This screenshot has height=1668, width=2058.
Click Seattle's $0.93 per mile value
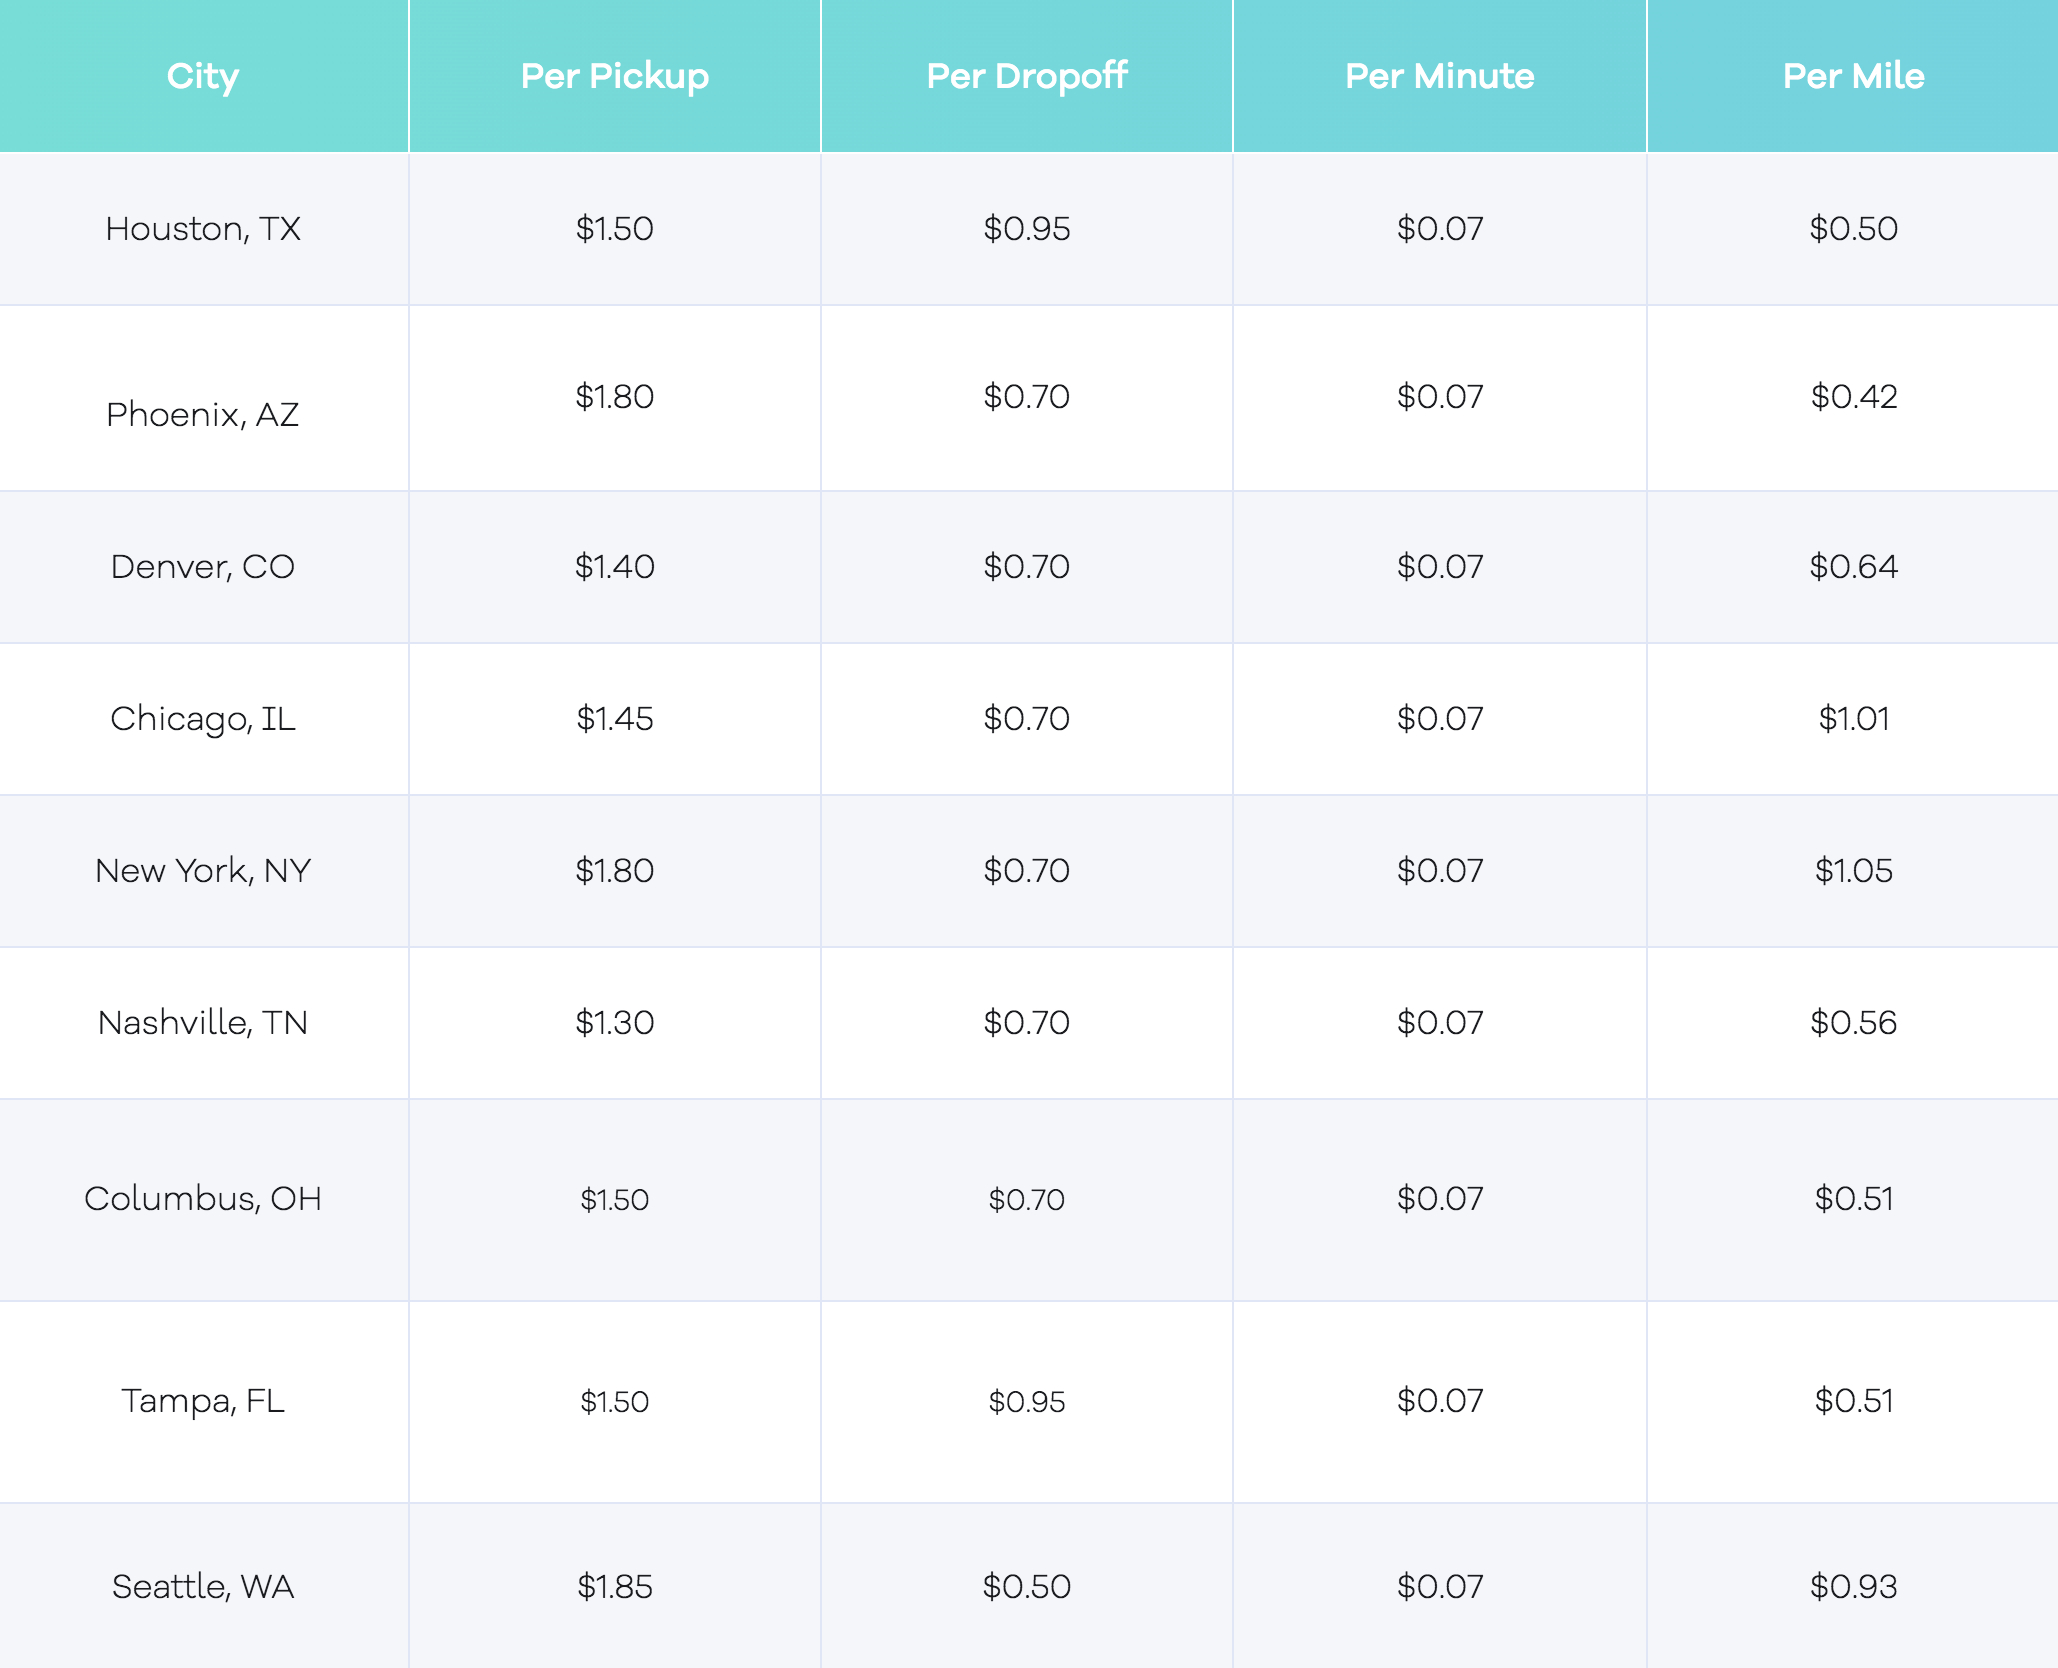pos(1853,1587)
